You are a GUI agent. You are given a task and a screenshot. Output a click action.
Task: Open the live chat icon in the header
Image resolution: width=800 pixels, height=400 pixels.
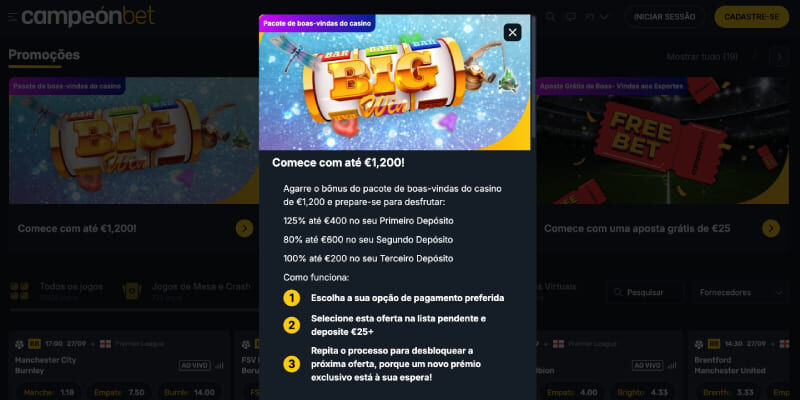pos(571,17)
